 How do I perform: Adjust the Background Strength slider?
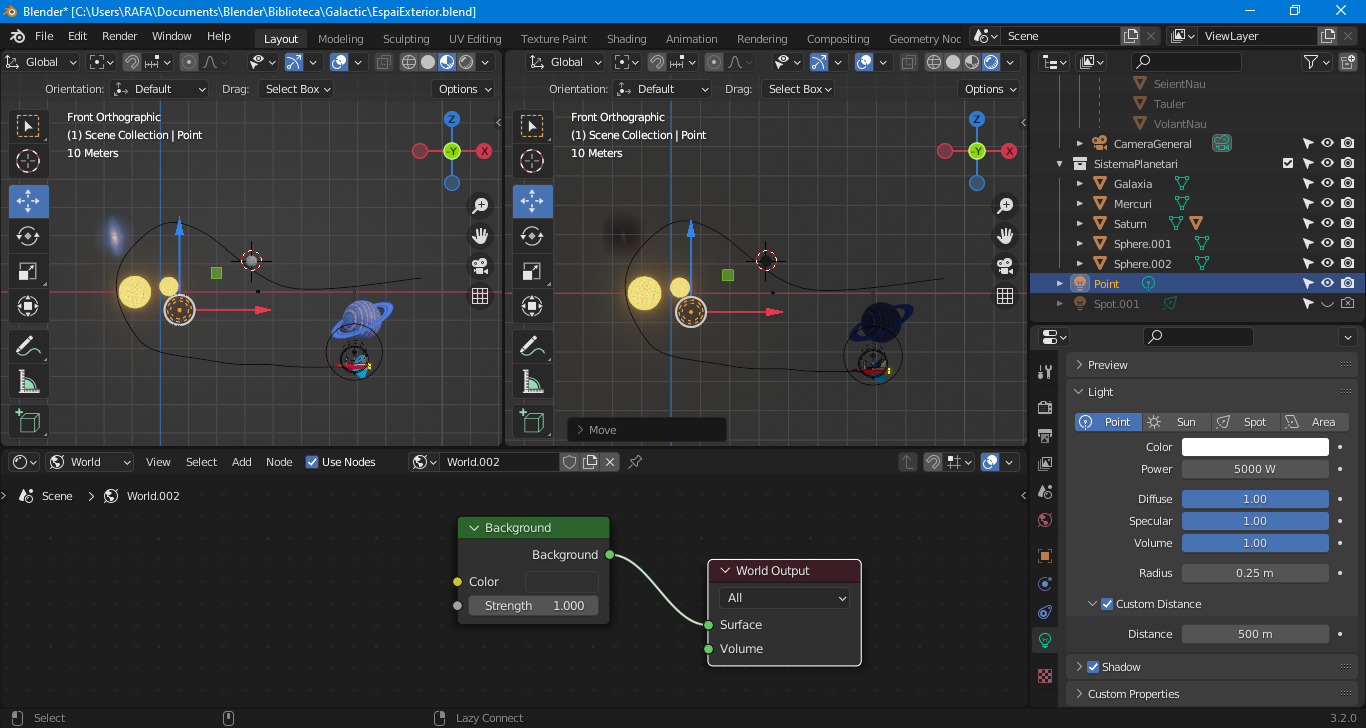click(x=533, y=606)
